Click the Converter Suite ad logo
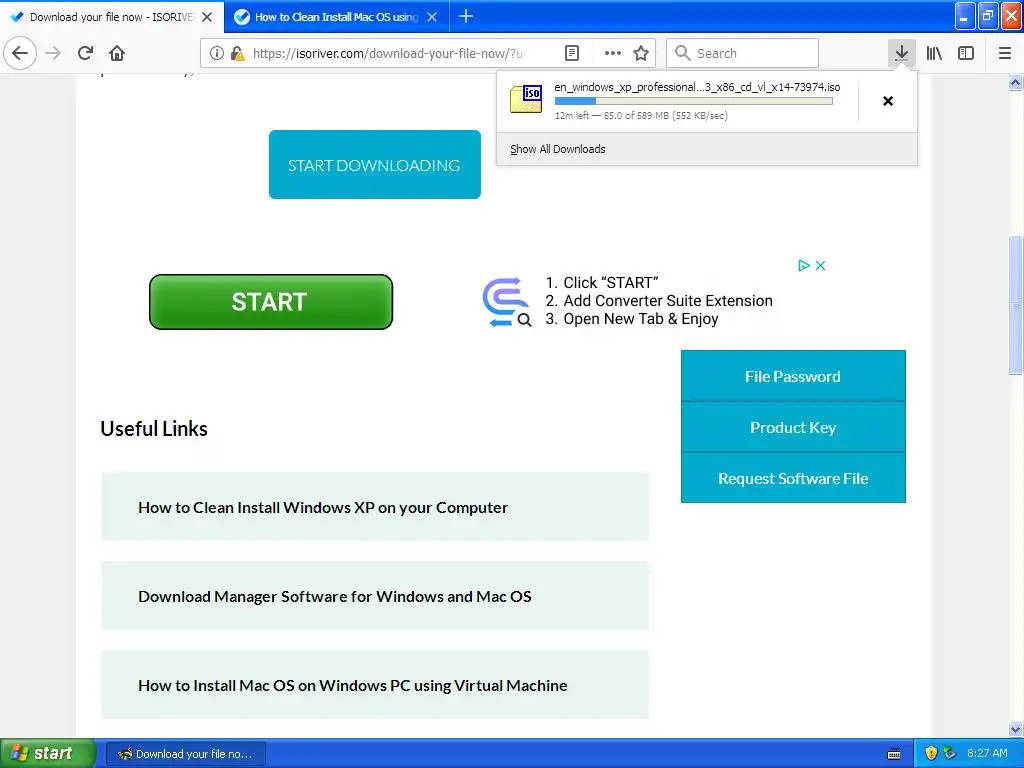Image resolution: width=1024 pixels, height=768 pixels. [506, 302]
